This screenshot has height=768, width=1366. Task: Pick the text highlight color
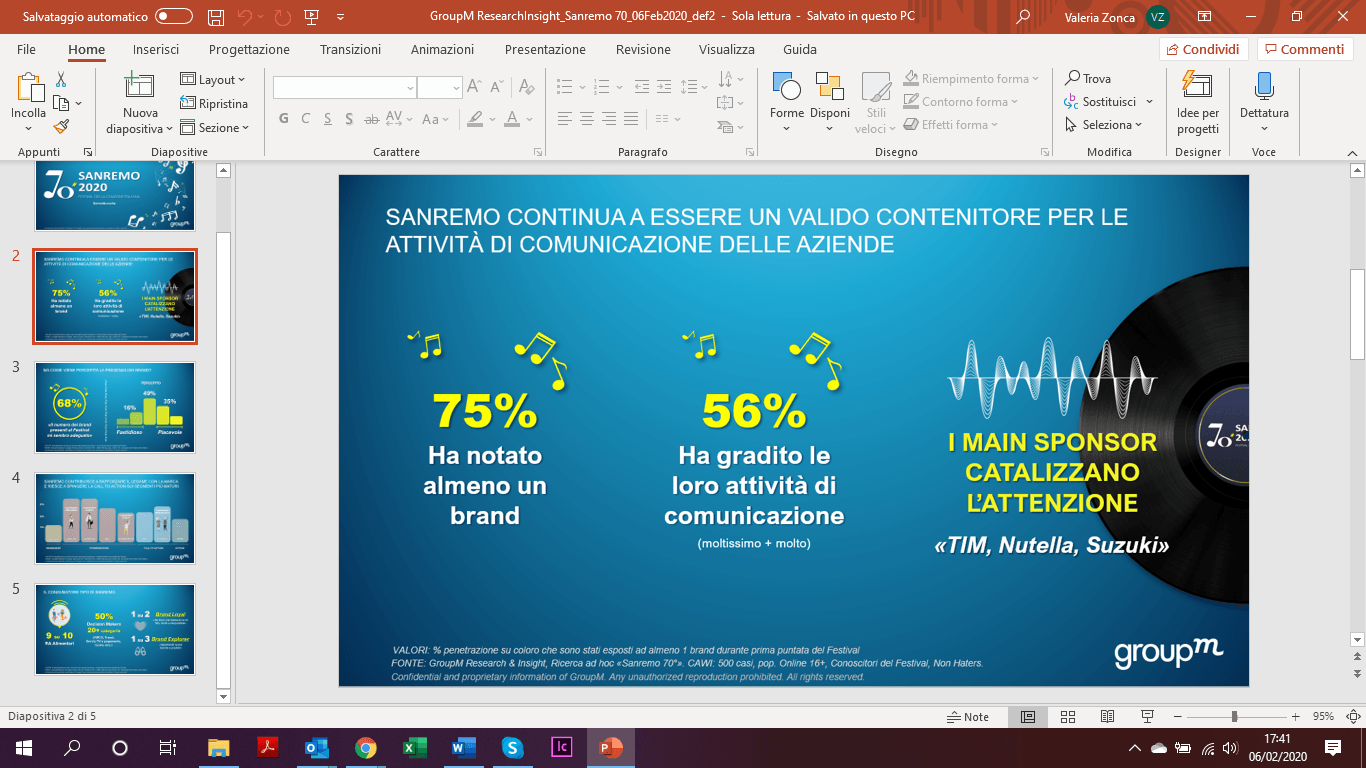[476, 119]
